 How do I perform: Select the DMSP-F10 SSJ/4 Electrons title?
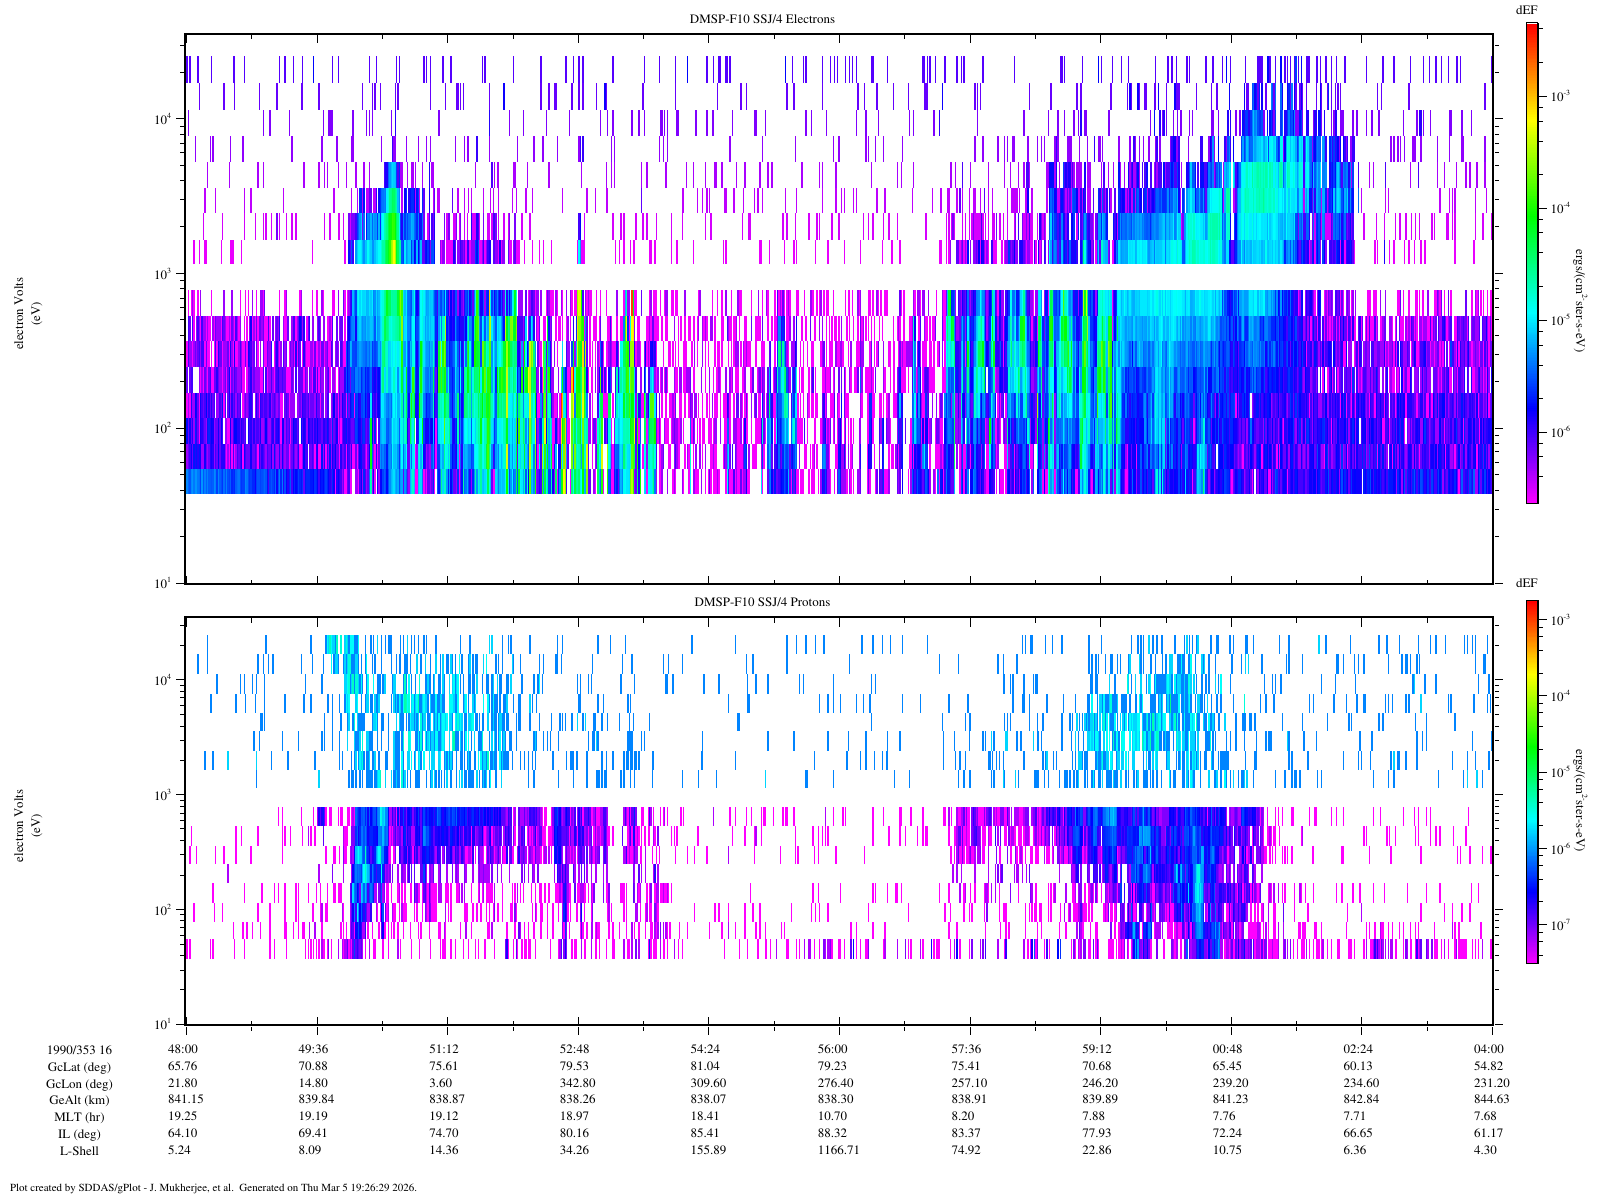pyautogui.click(x=762, y=19)
